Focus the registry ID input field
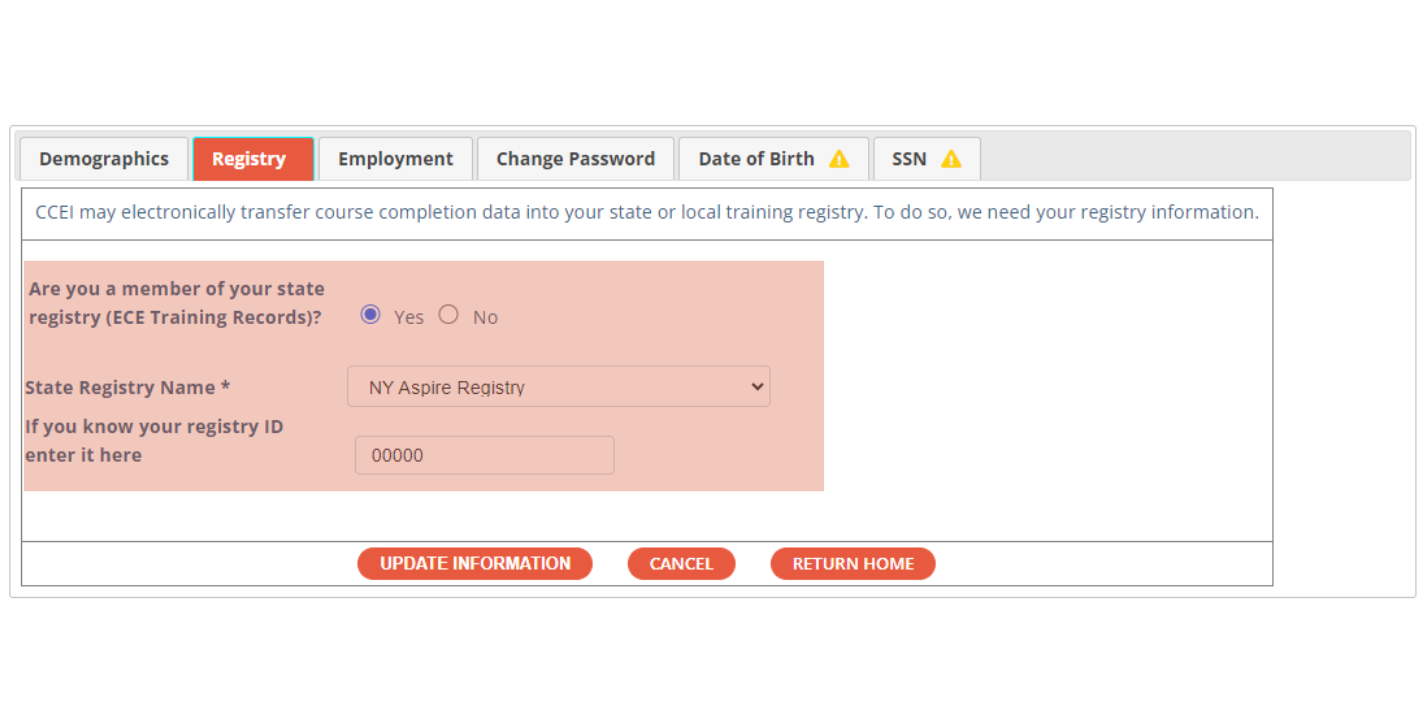Image resolution: width=1422 pixels, height=727 pixels. click(484, 456)
